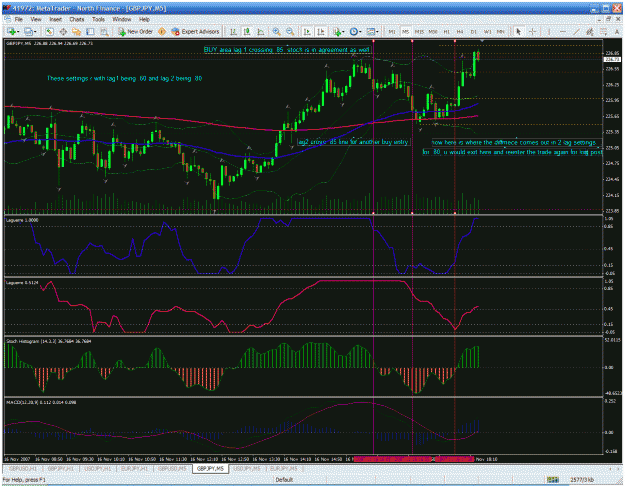Click connection status bars icon
The width and height of the screenshot is (625, 486).
coord(552,480)
